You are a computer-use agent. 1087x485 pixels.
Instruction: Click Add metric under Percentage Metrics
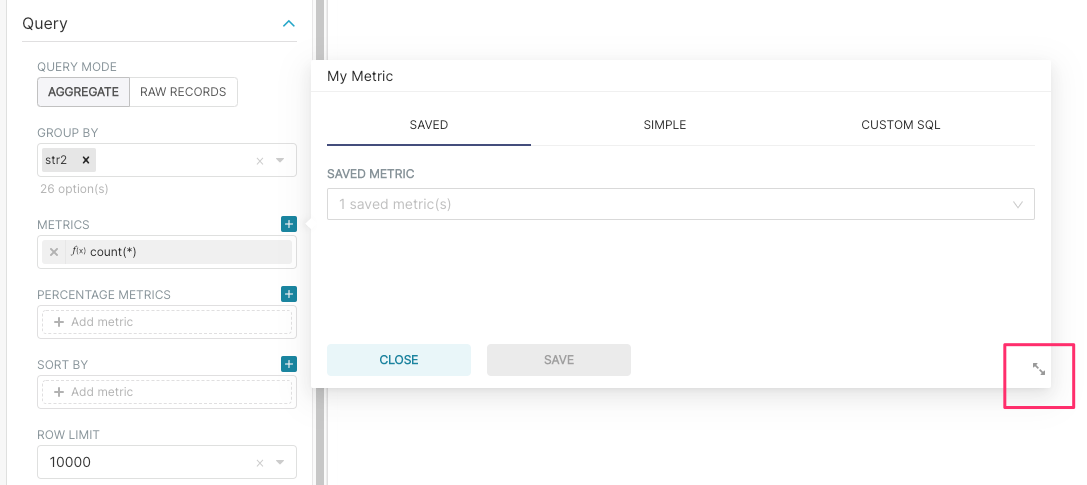coord(166,322)
